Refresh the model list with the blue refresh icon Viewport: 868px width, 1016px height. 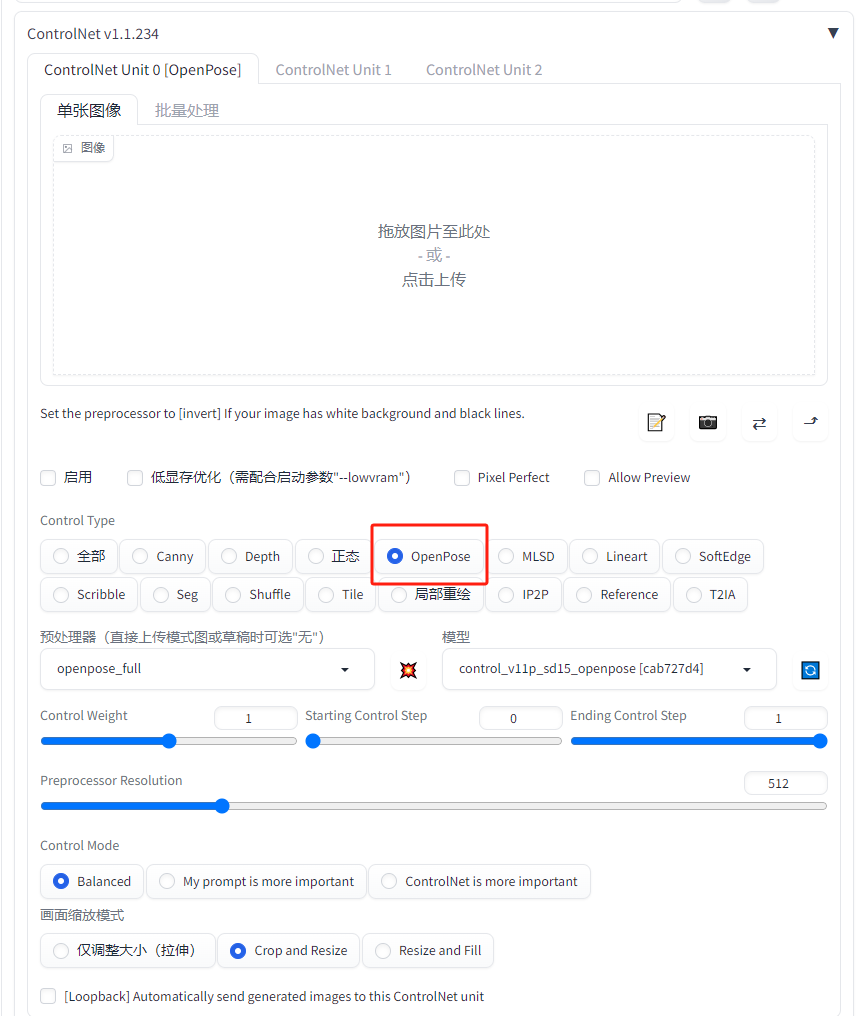click(810, 669)
